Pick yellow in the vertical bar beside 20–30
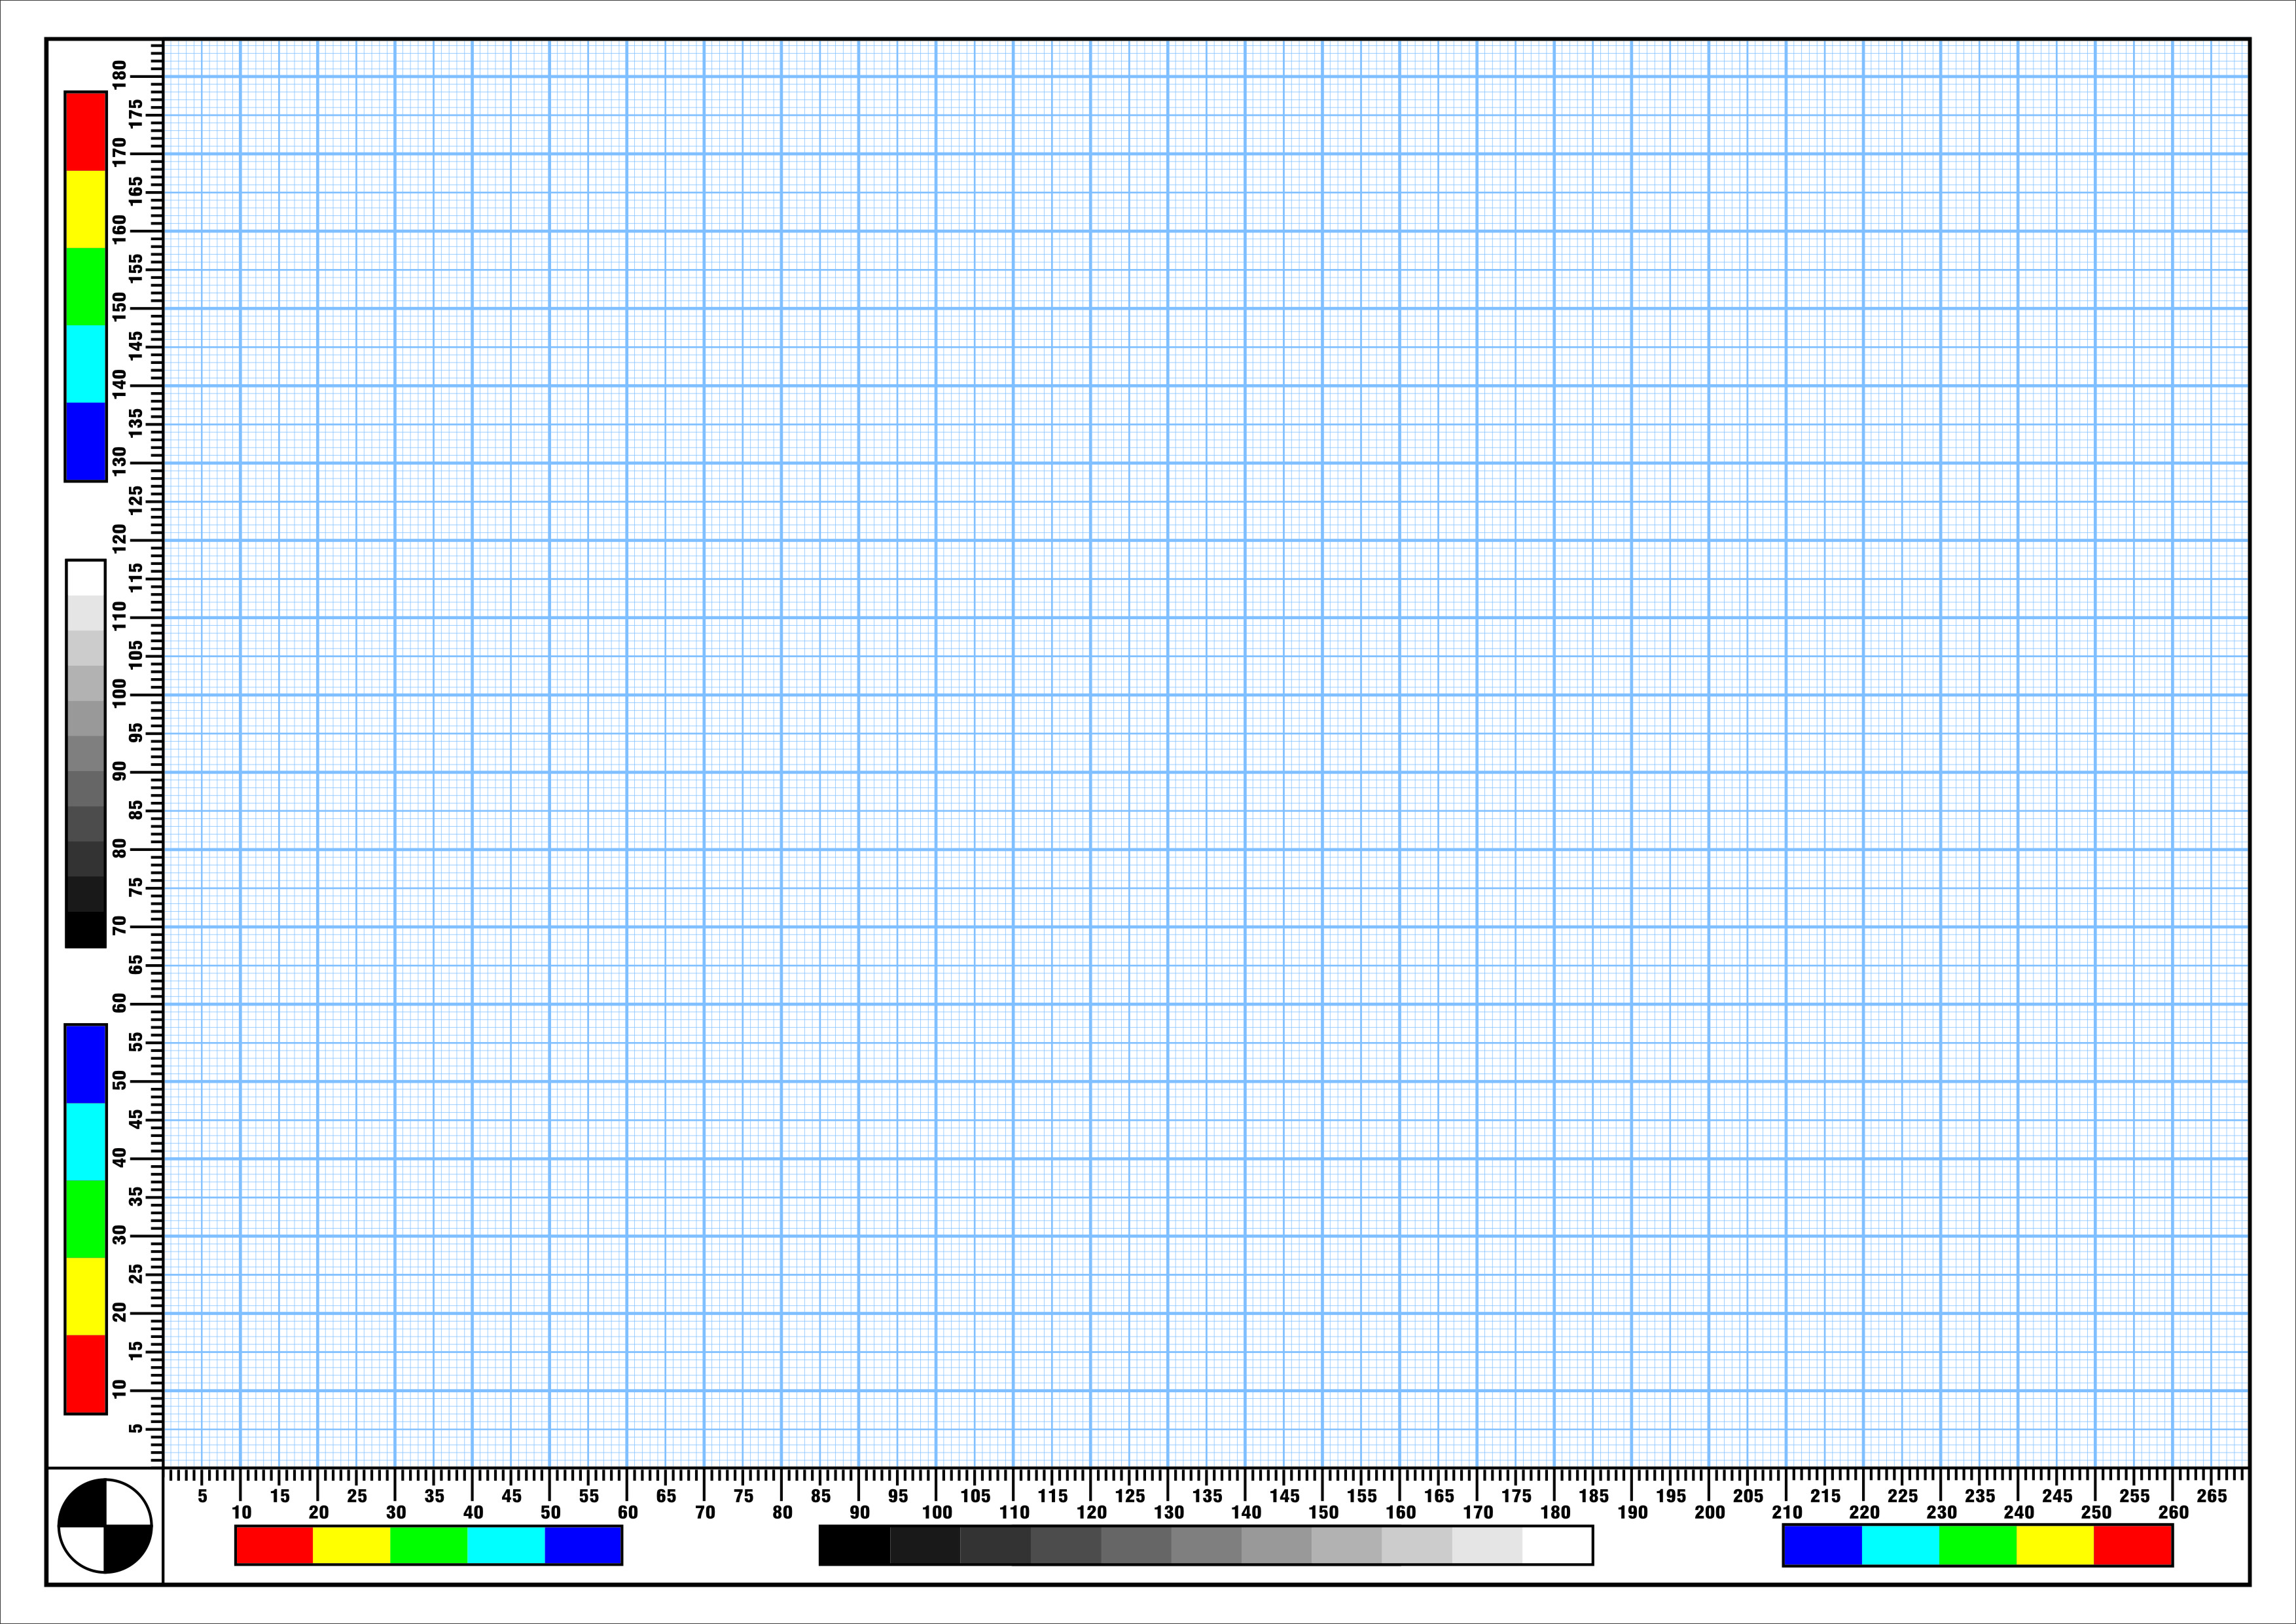The height and width of the screenshot is (1624, 2296). [86, 1296]
